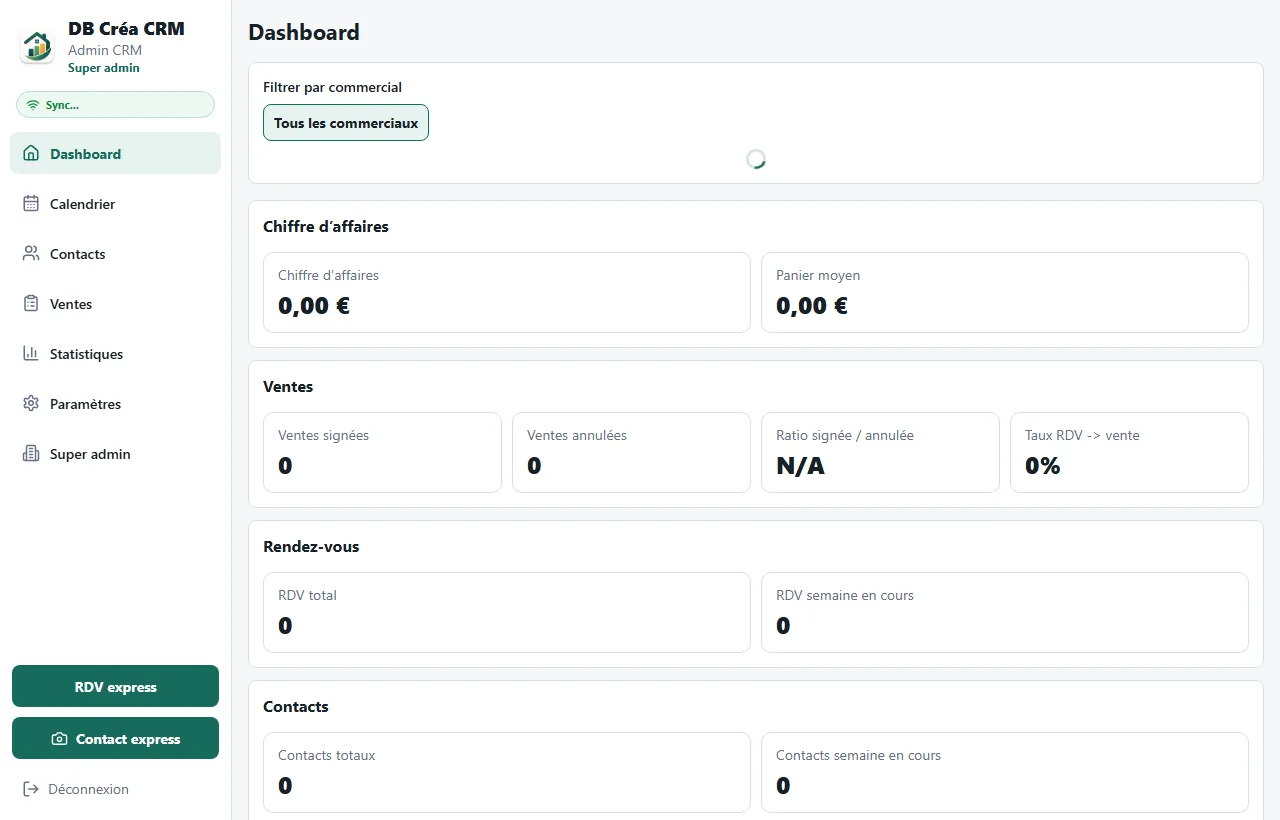Open the Statistiques page
The width and height of the screenshot is (1280, 820).
pyautogui.click(x=115, y=353)
